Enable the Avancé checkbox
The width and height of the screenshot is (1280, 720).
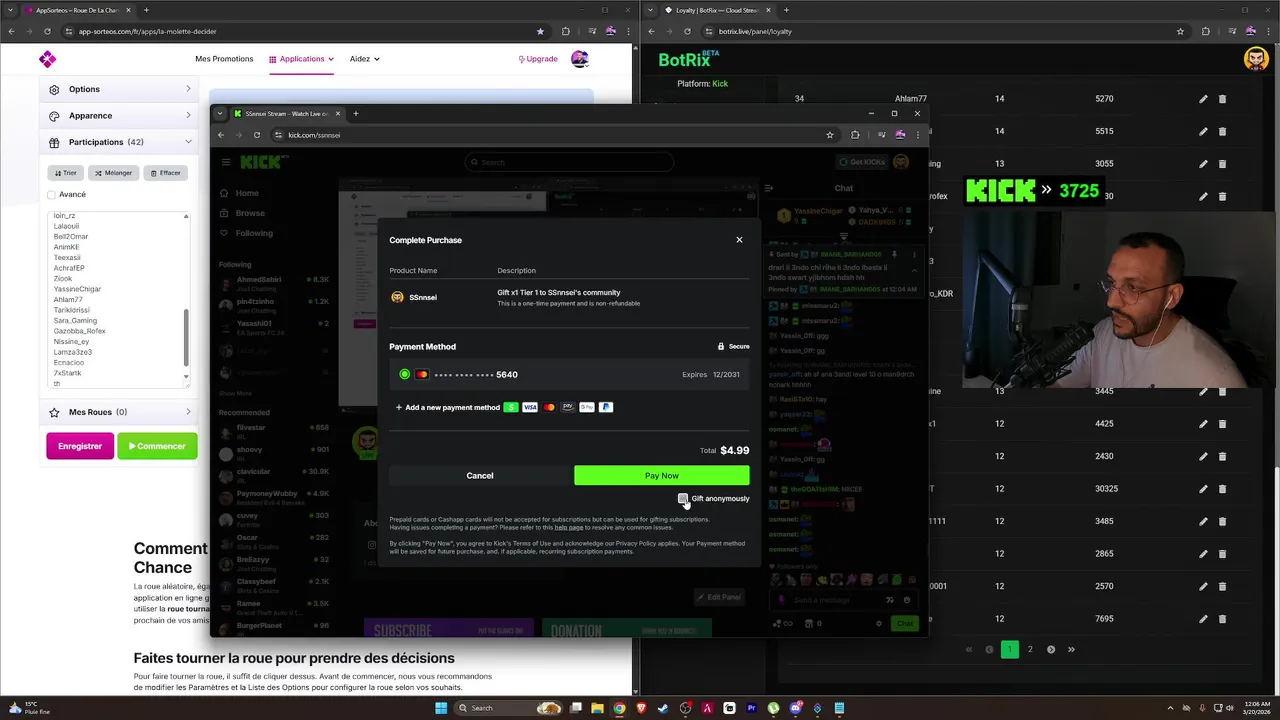(52, 195)
